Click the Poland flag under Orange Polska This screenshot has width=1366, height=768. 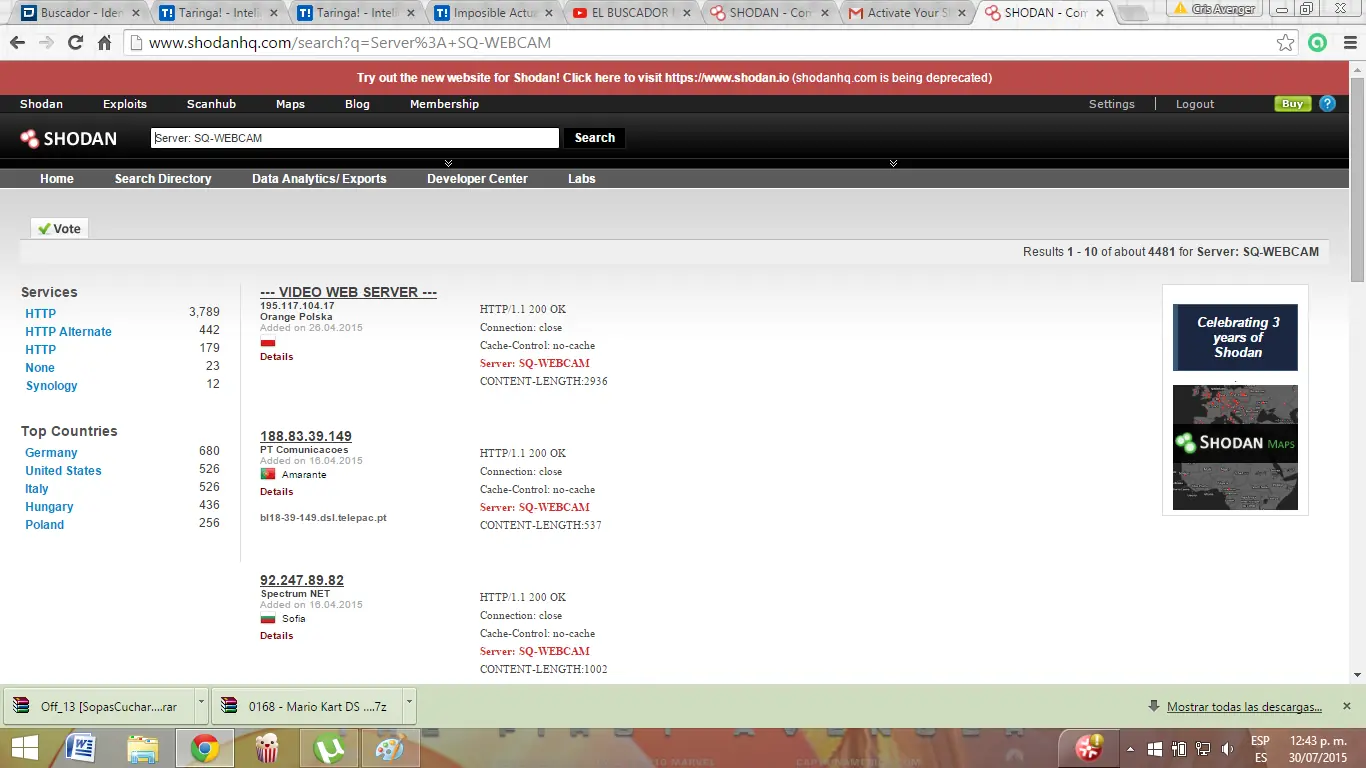[267, 342]
